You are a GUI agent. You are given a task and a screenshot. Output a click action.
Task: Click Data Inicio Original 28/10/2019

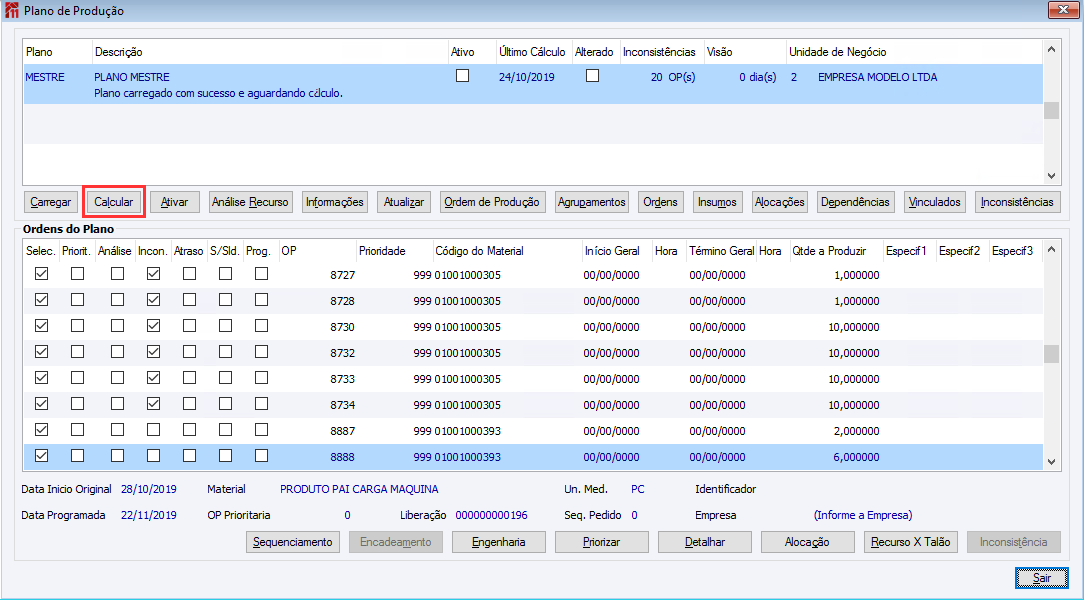click(x=149, y=489)
